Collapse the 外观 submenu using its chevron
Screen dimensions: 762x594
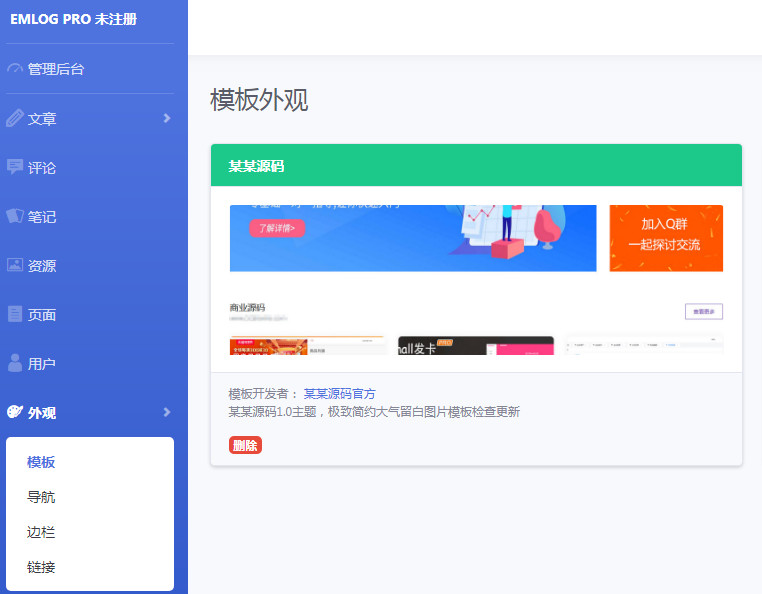167,412
